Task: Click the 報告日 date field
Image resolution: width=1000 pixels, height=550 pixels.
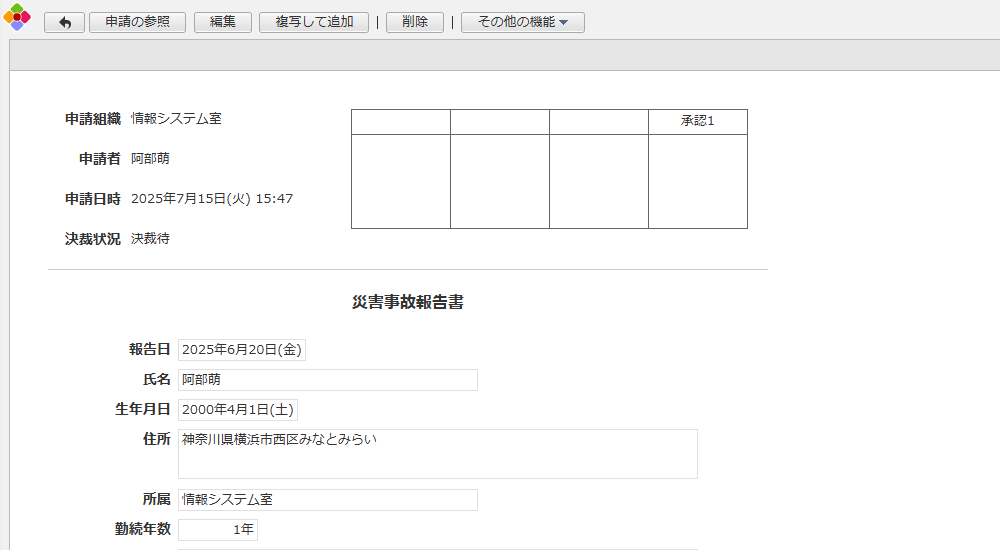Action: [241, 350]
